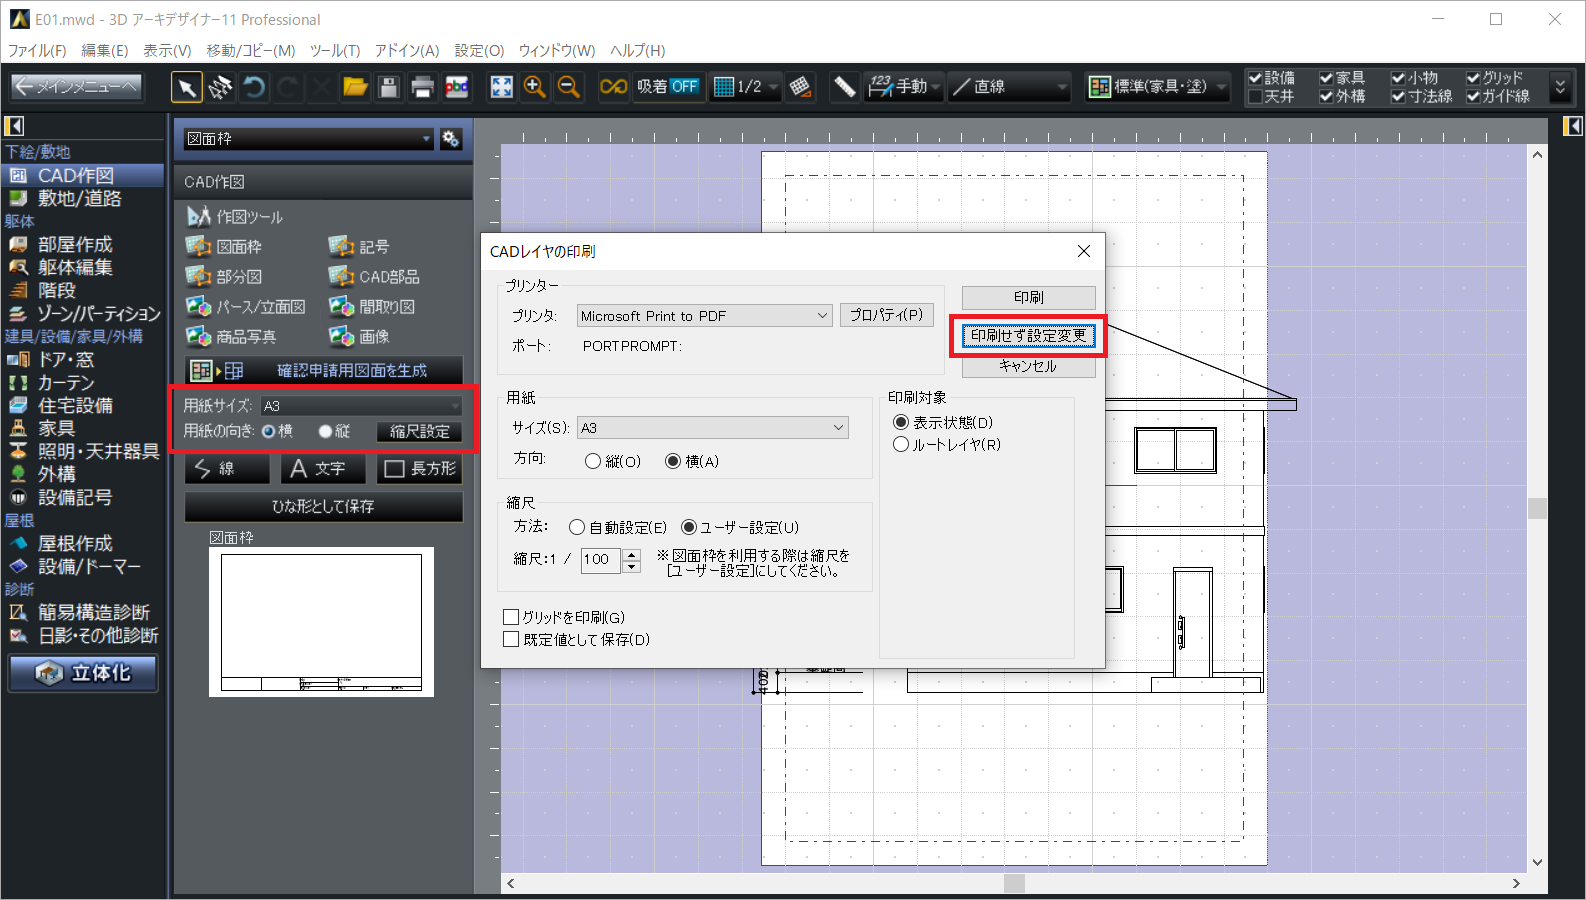Increase scale value with up stepper
The width and height of the screenshot is (1586, 900).
631,554
